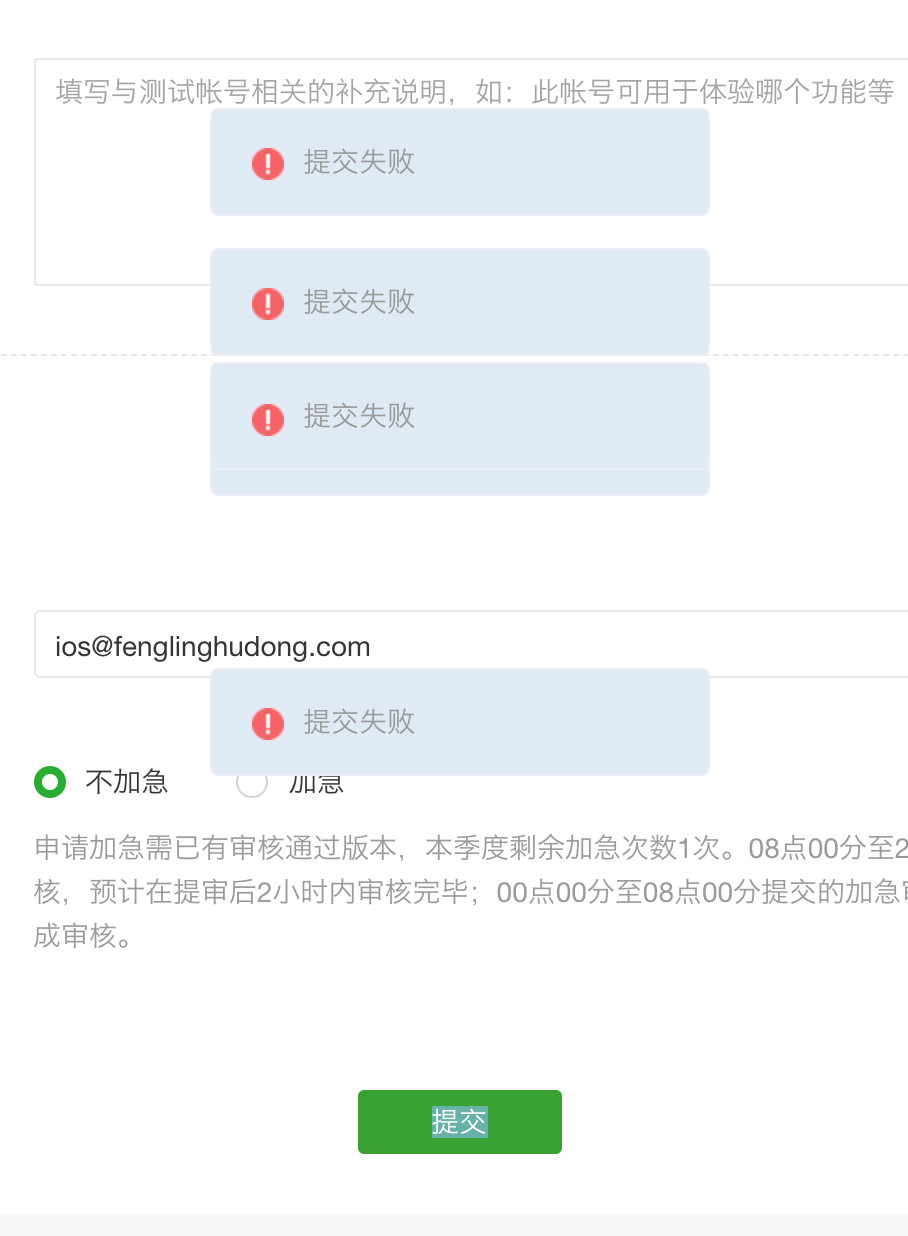Image resolution: width=908 pixels, height=1236 pixels.
Task: Select the 不加急 radio button
Action: pyautogui.click(x=50, y=781)
